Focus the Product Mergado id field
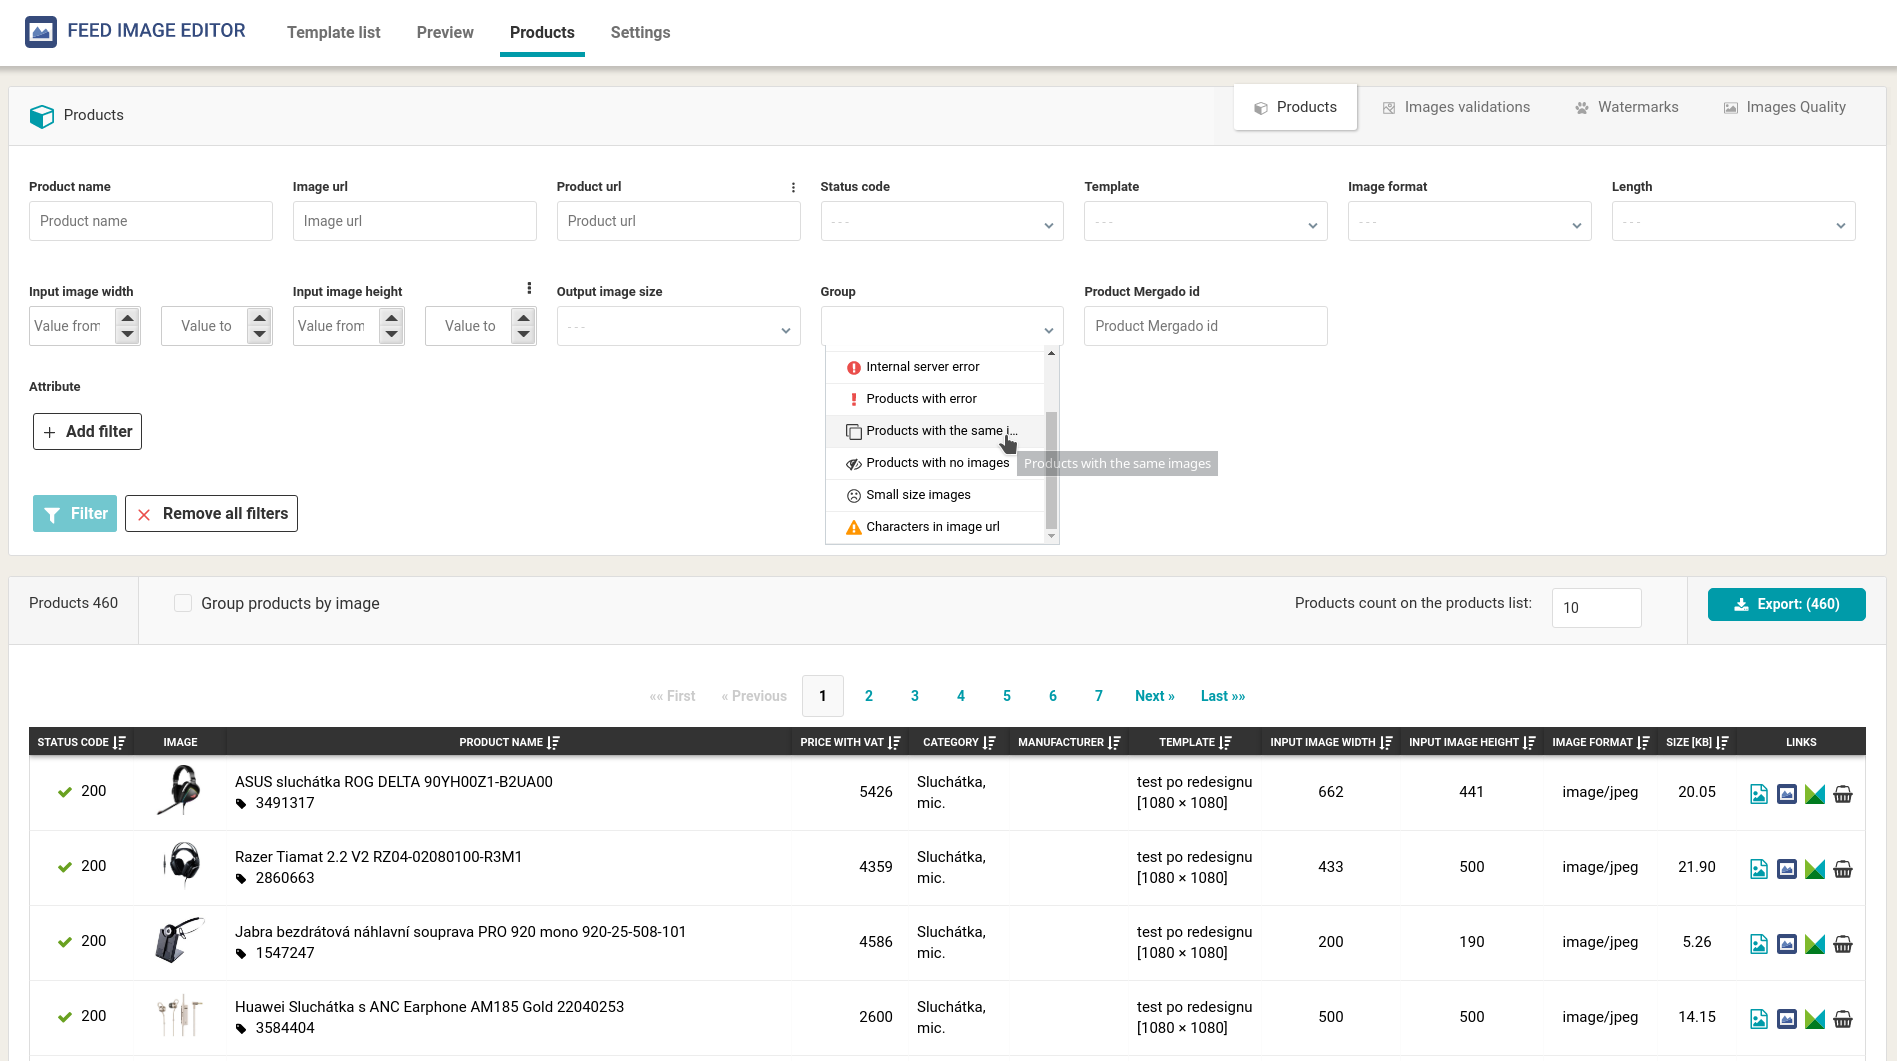 1206,326
